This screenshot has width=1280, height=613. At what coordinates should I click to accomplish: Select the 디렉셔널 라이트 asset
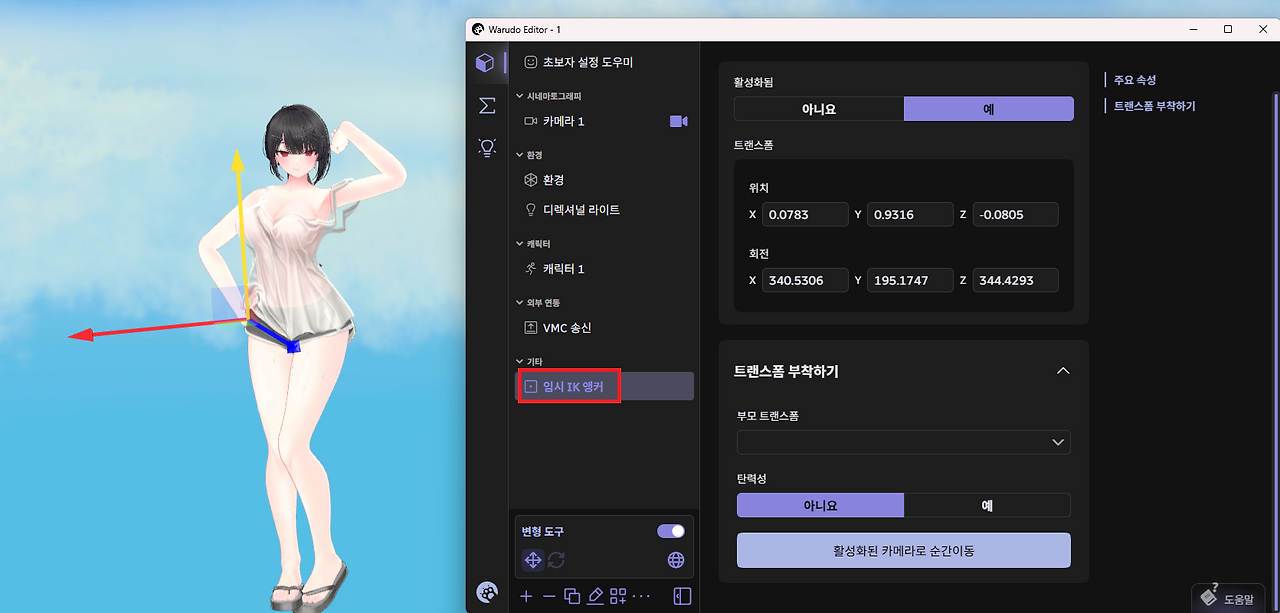click(x=604, y=210)
